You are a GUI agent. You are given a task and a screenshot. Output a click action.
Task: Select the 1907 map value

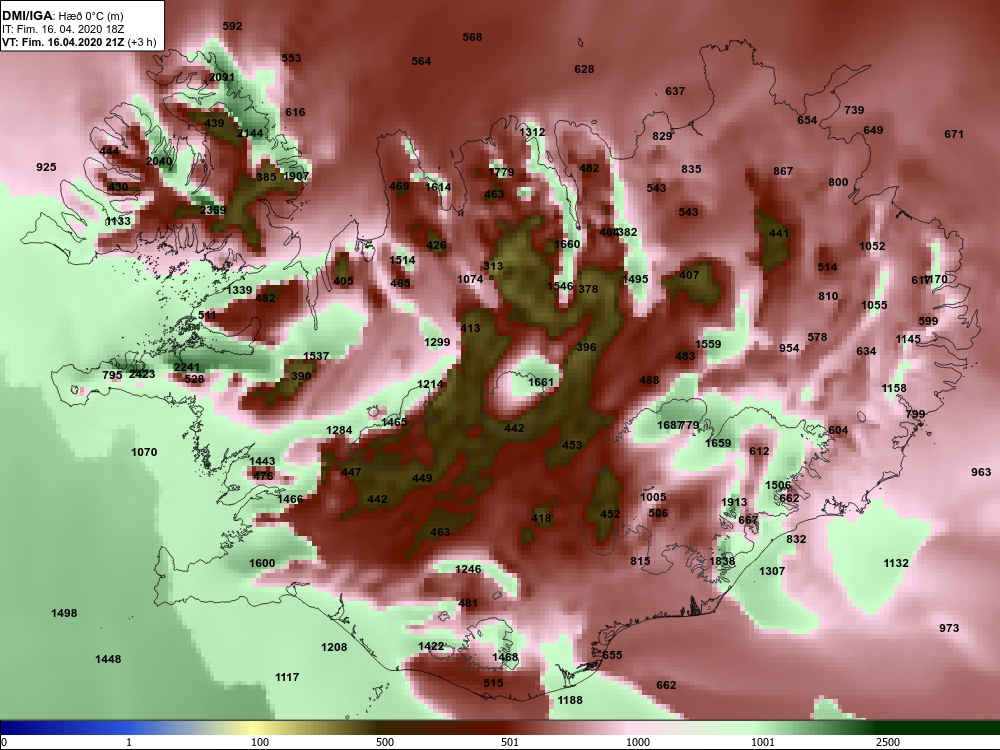tap(296, 176)
